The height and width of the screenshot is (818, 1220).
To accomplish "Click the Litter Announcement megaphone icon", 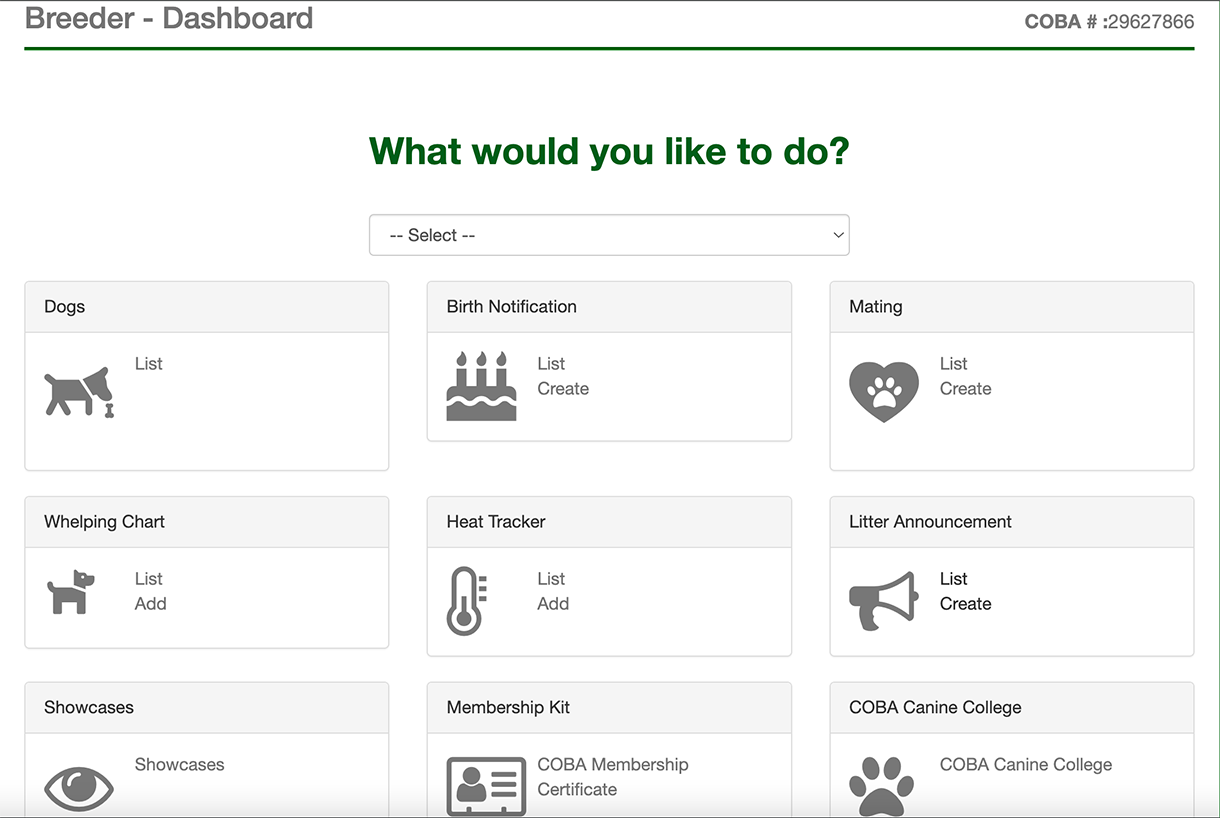I will (x=883, y=600).
